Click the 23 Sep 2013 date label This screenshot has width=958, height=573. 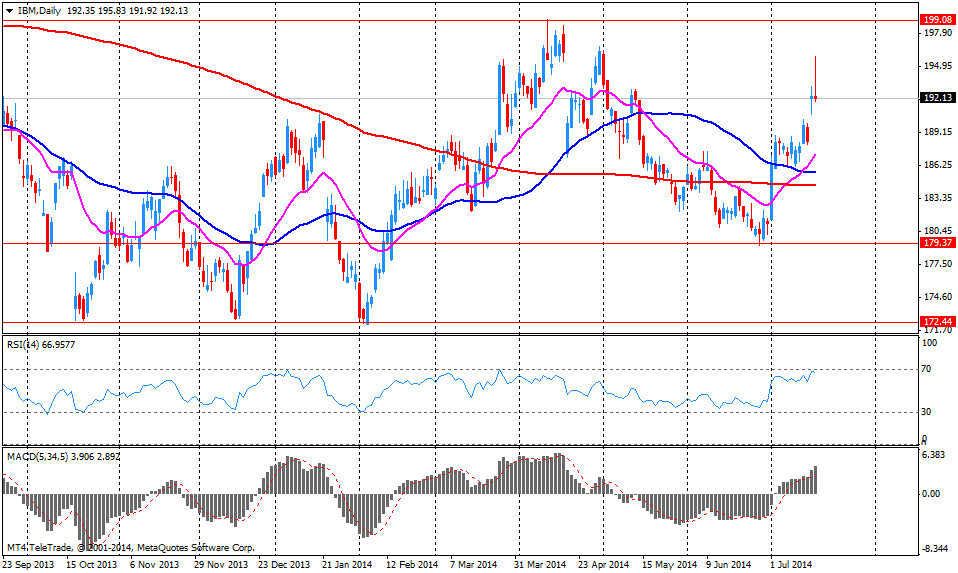coord(28,565)
